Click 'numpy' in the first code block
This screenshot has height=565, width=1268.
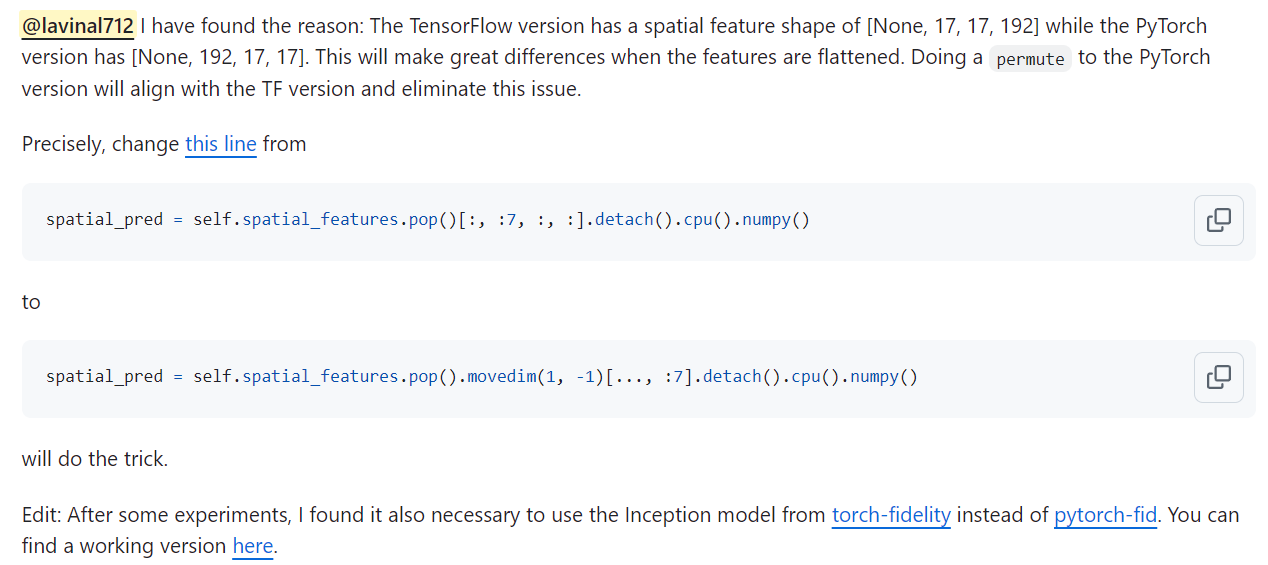(x=766, y=220)
